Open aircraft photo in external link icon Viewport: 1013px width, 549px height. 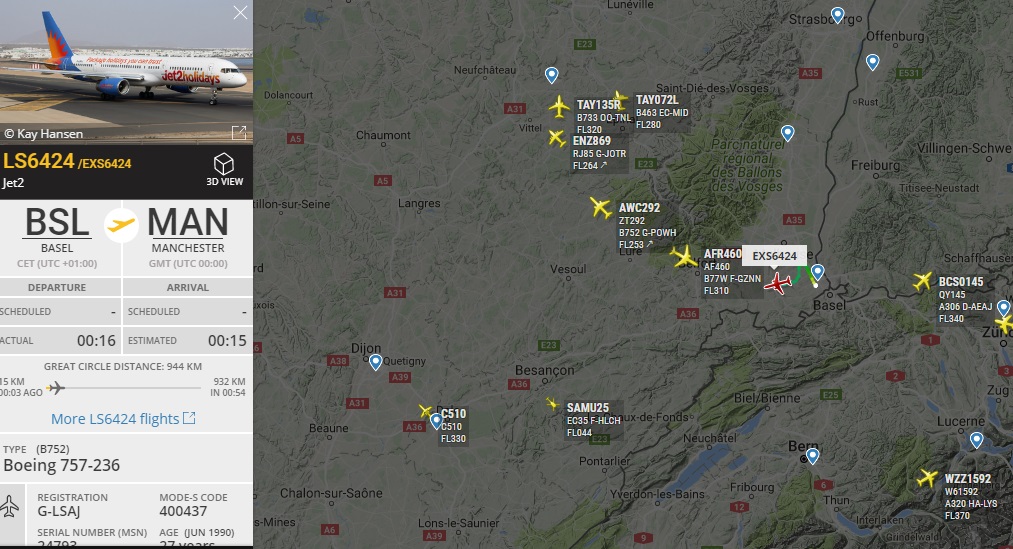click(239, 133)
